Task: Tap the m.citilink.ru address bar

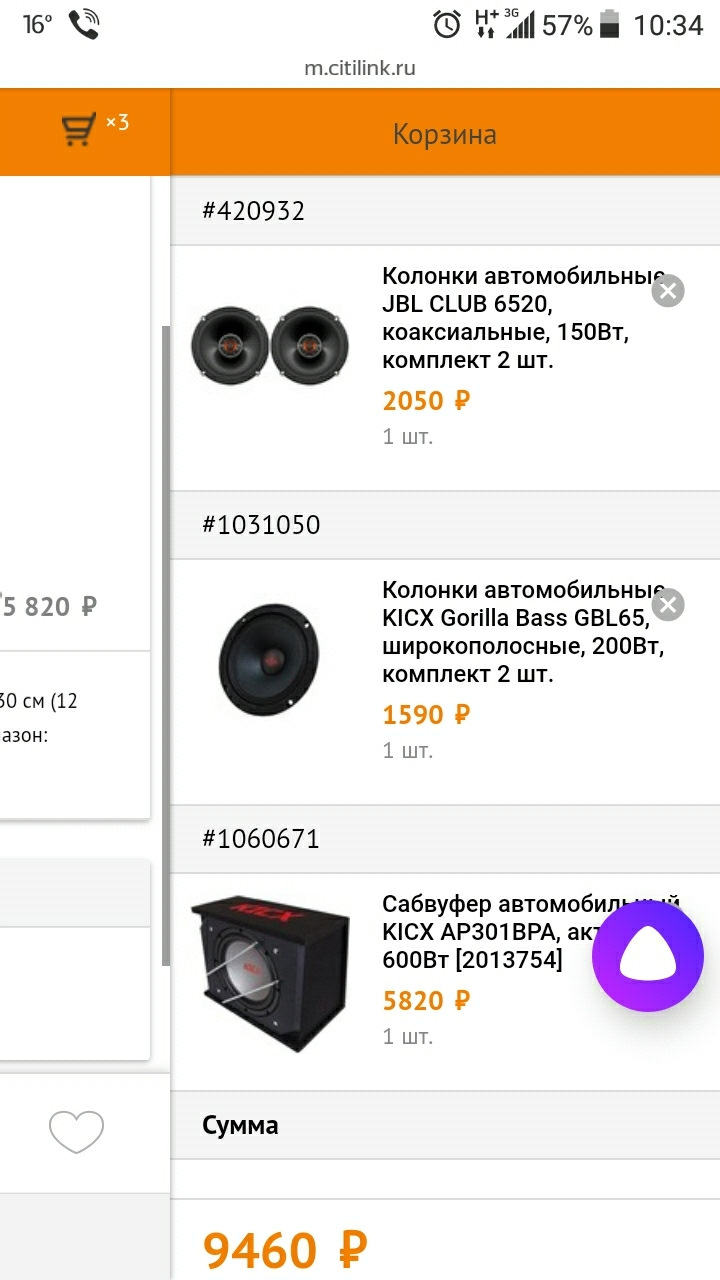Action: coord(360,68)
